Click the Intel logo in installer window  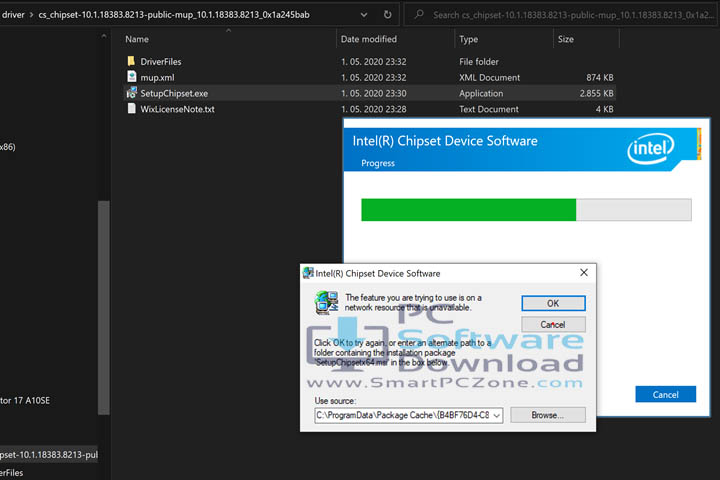pos(651,148)
